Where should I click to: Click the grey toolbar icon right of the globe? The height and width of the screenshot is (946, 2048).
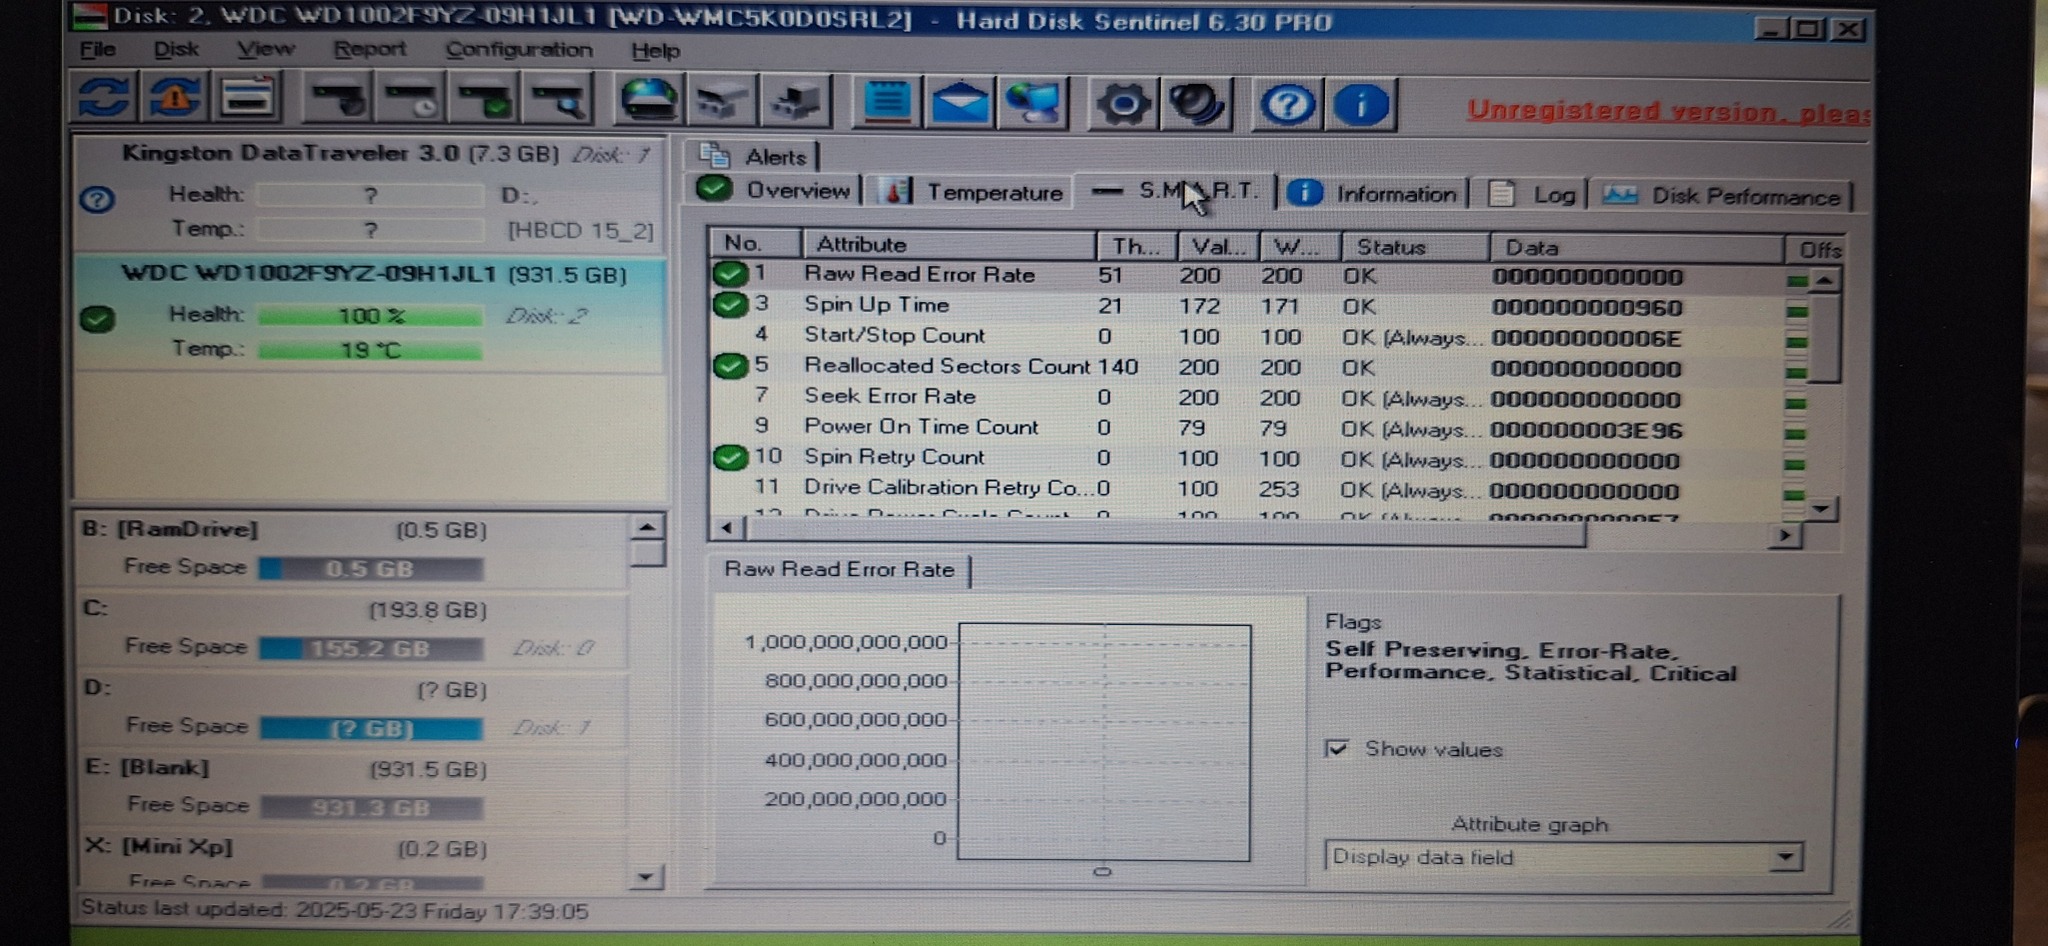[x=722, y=102]
